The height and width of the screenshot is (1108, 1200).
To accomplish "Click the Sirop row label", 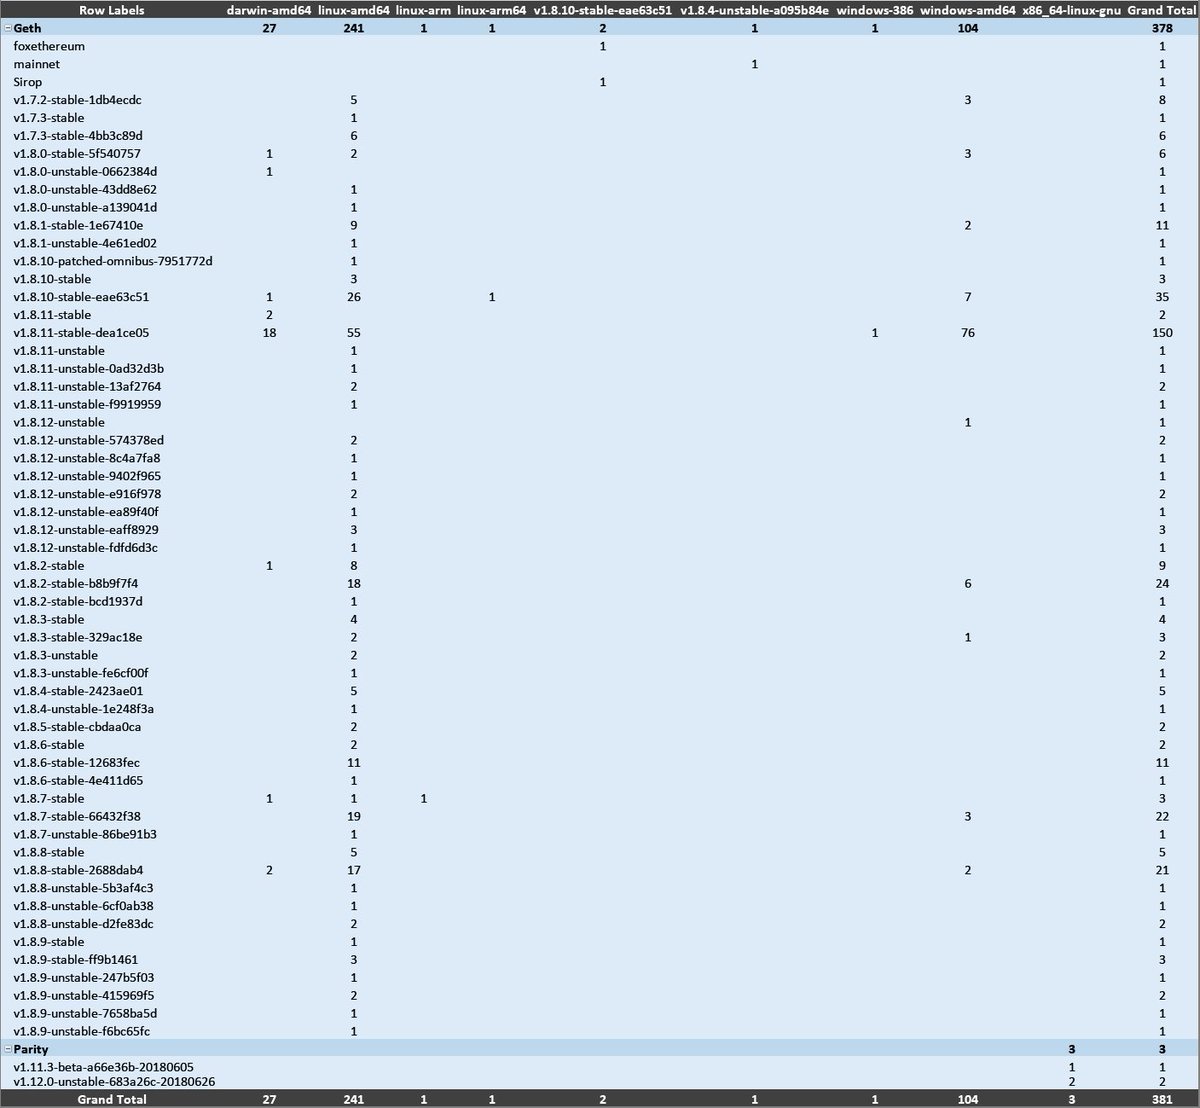I will [x=28, y=82].
